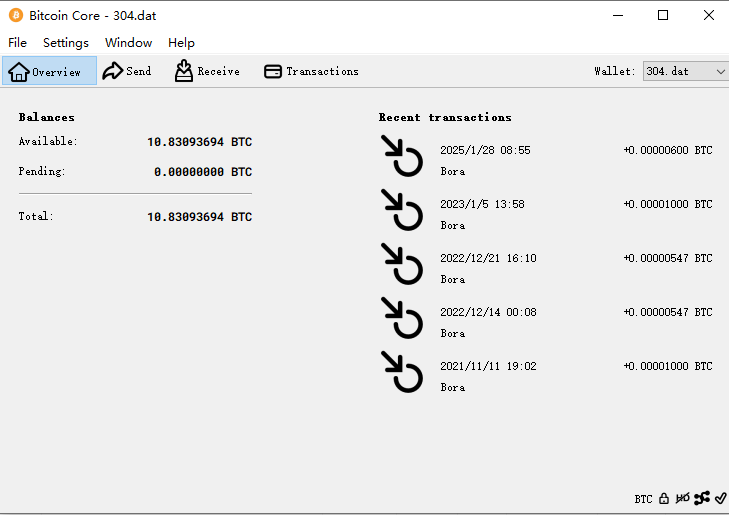
Task: Click the 2022/12/21 16:10 transaction icon
Action: coord(403,264)
